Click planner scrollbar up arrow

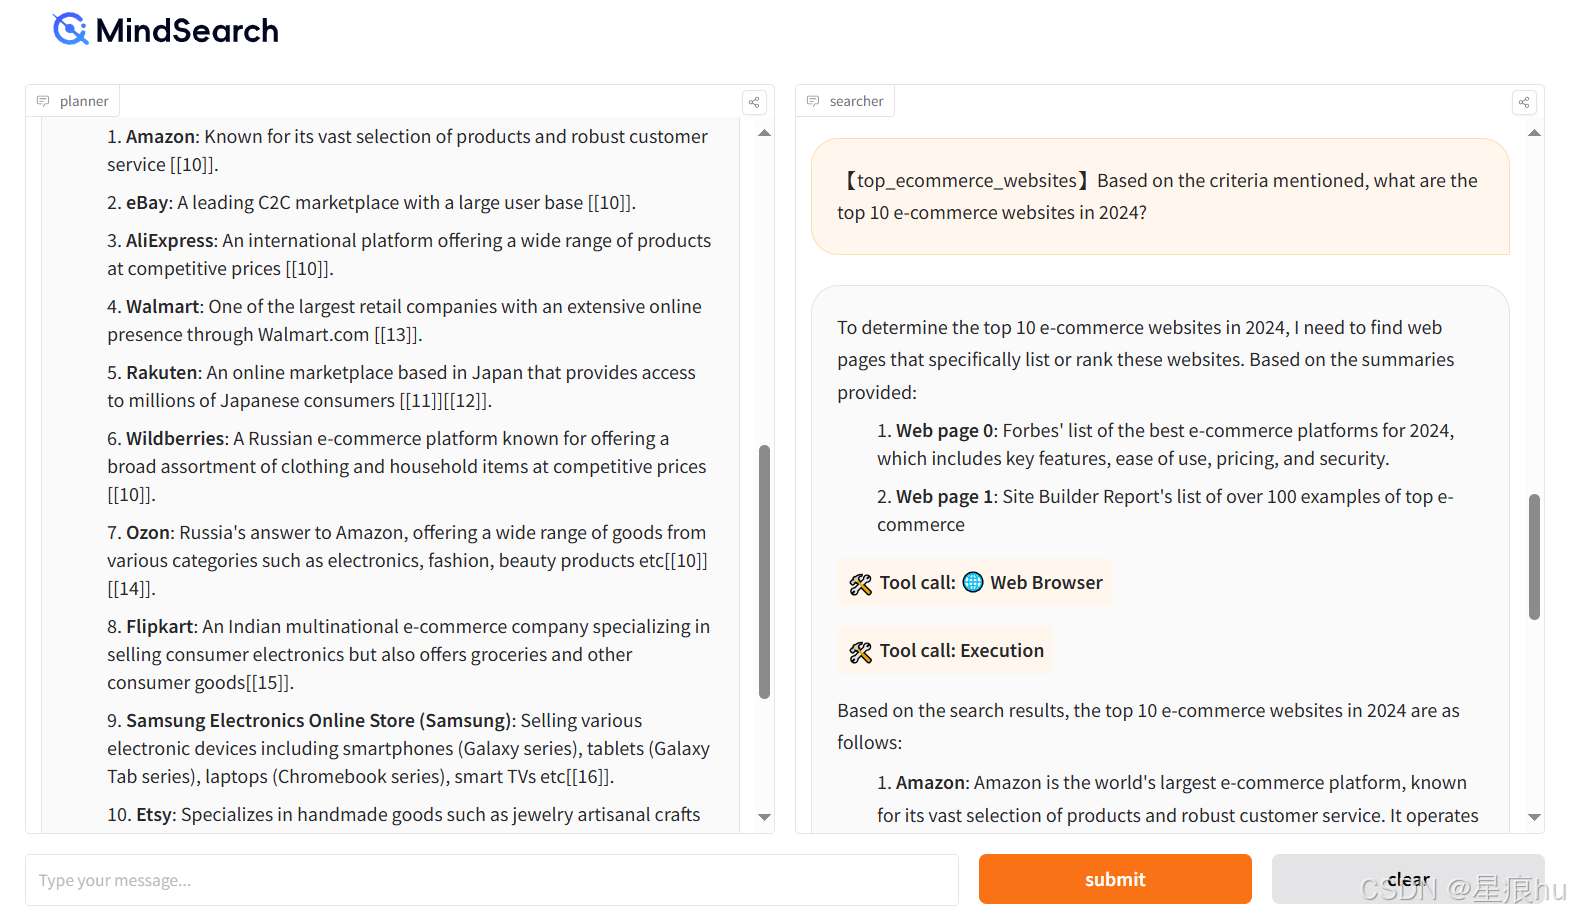764,133
